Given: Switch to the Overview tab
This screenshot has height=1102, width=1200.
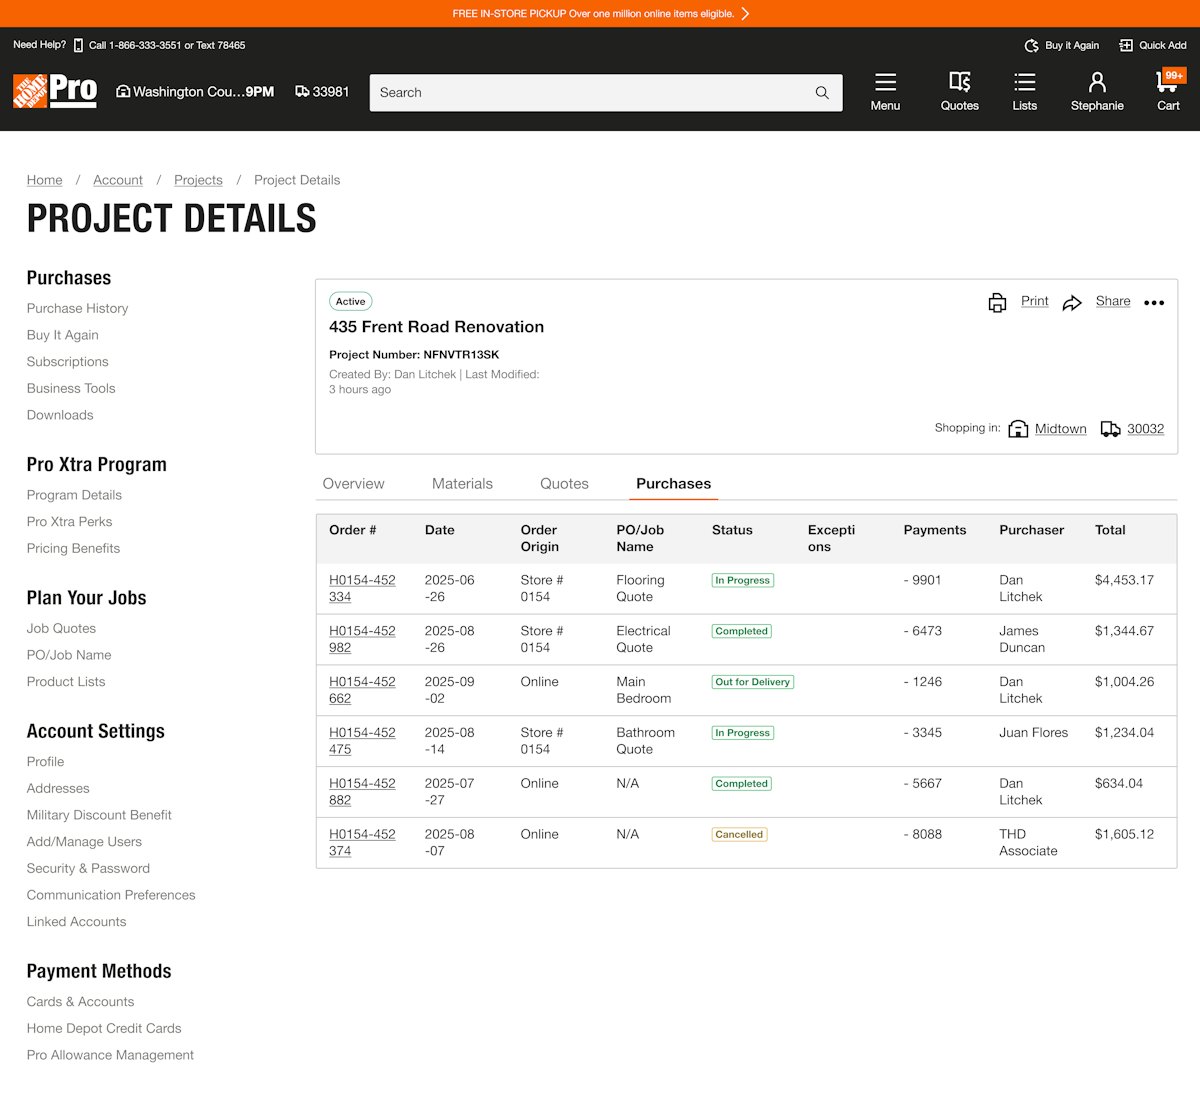Looking at the screenshot, I should tap(354, 483).
